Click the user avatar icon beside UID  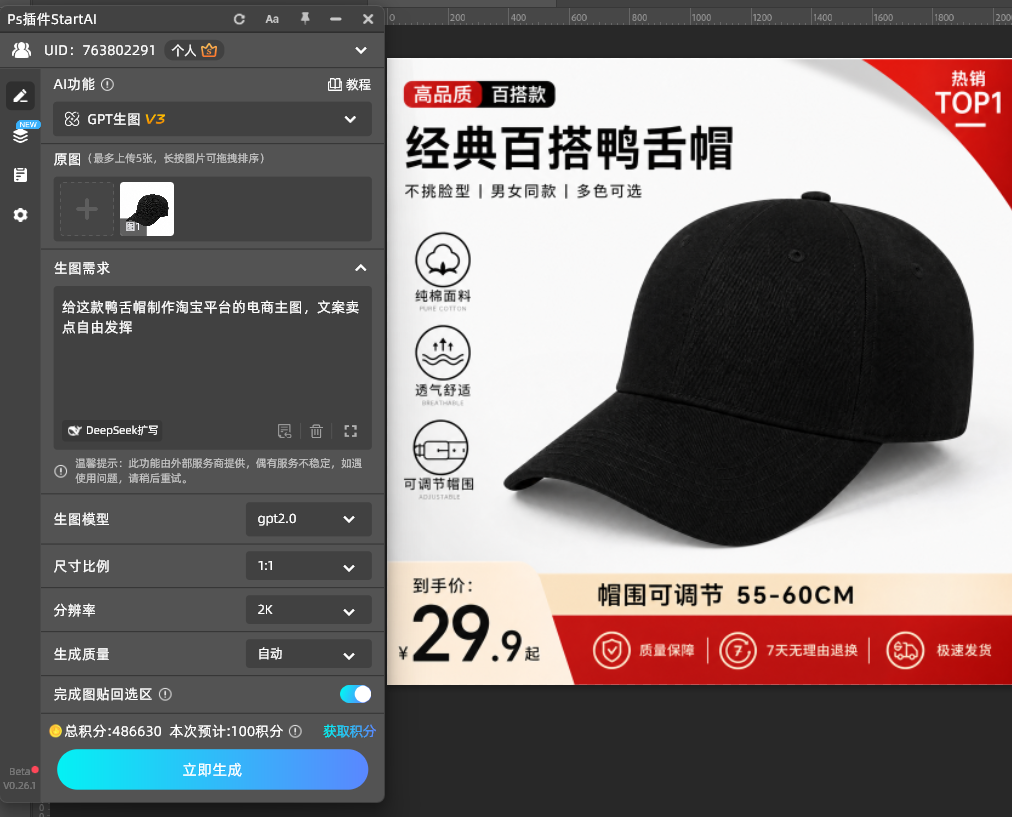(21, 50)
